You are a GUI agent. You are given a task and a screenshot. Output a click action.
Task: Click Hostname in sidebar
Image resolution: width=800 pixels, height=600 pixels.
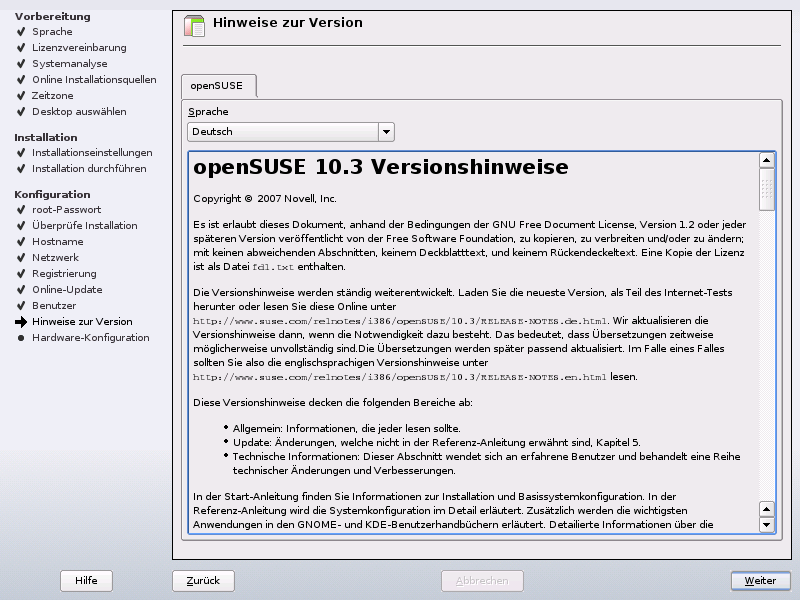pos(58,242)
